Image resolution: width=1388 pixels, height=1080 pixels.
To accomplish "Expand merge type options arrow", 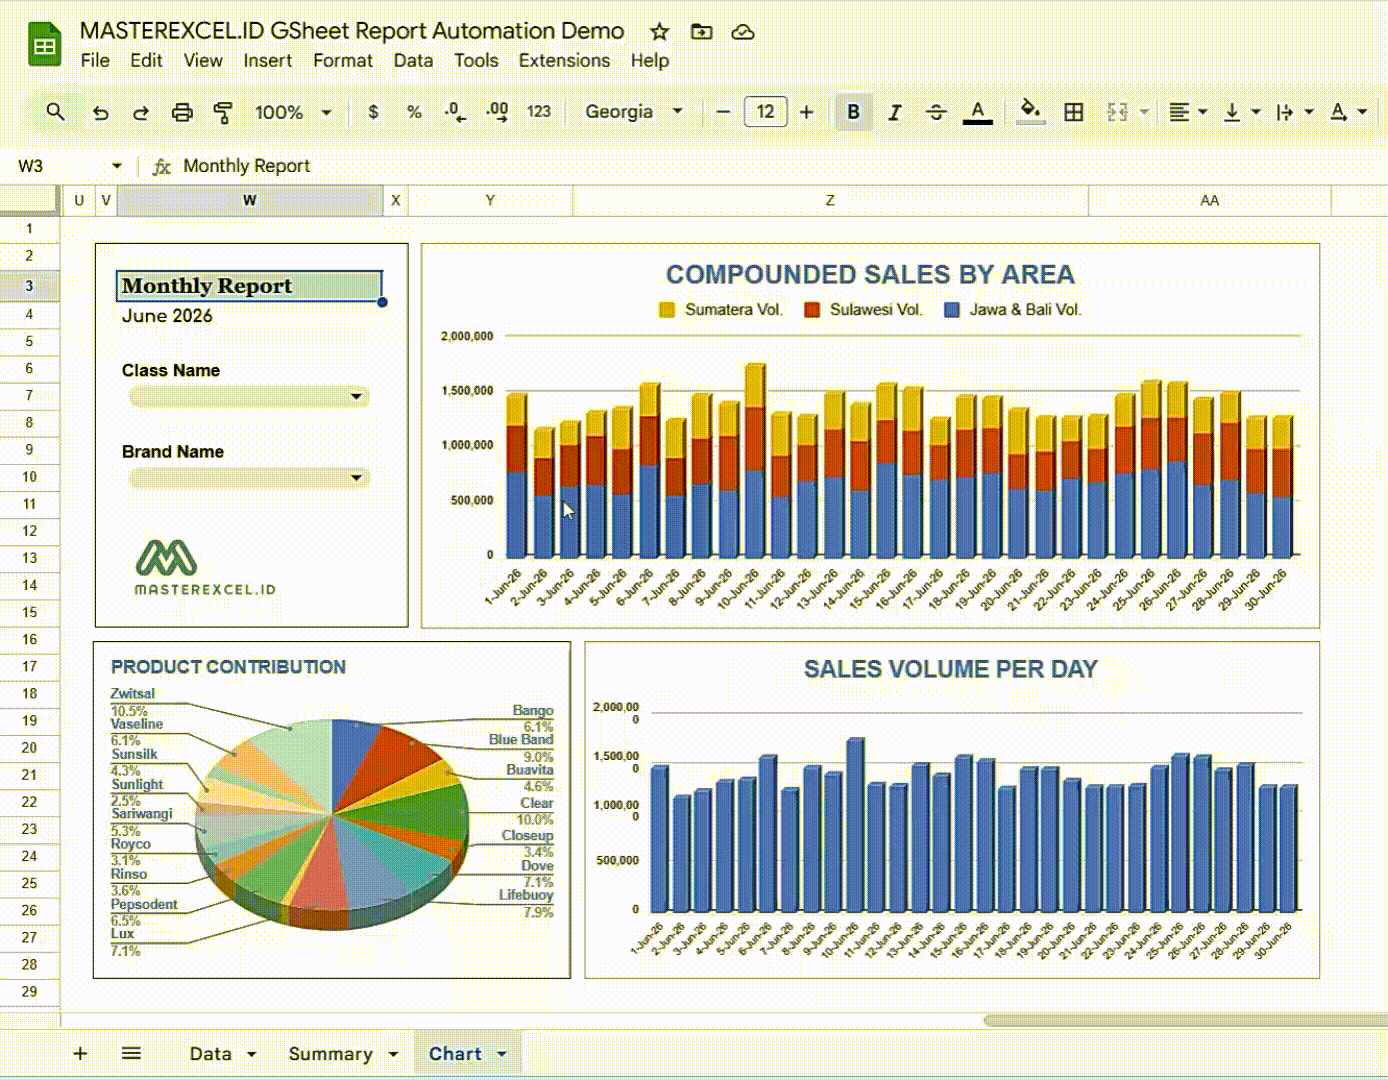I will [x=1144, y=112].
